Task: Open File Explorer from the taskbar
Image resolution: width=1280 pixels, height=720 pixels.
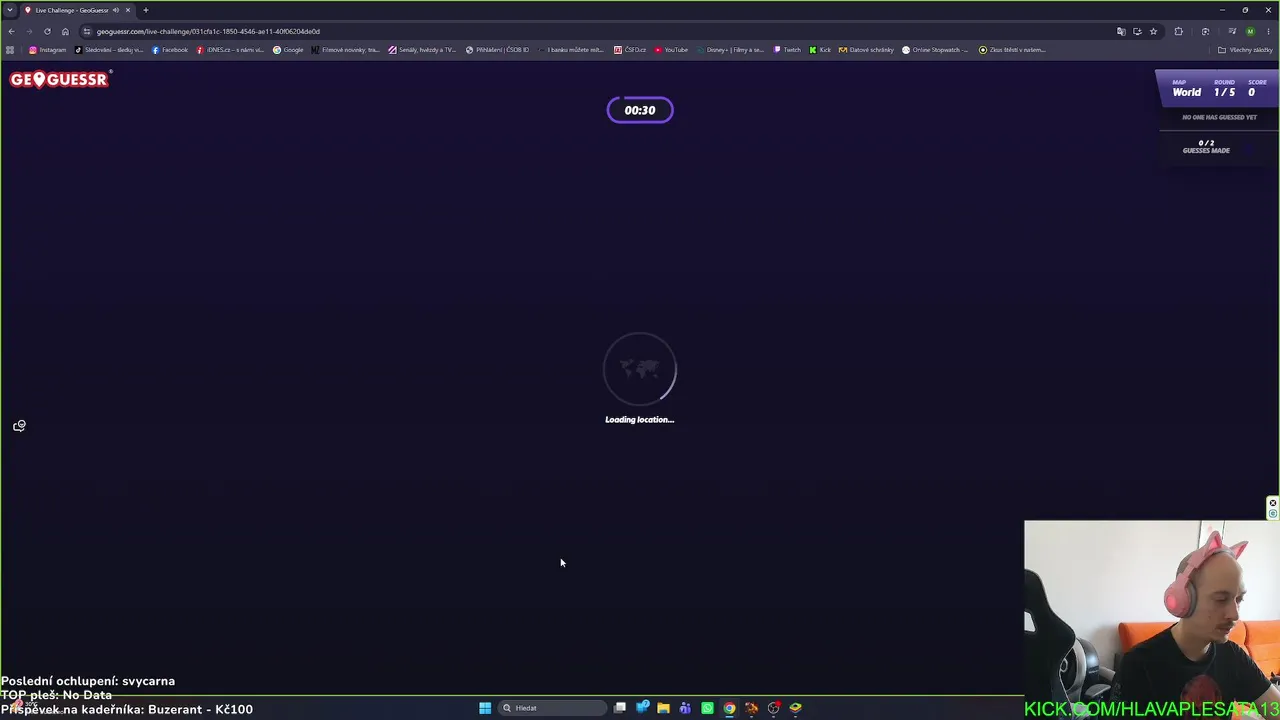Action: pos(663,708)
